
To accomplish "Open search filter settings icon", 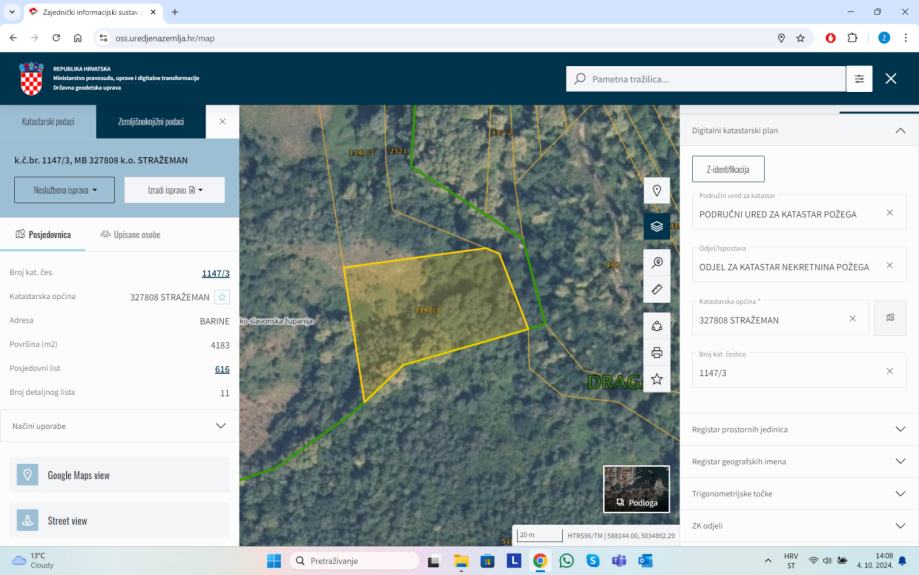I will click(x=859, y=79).
